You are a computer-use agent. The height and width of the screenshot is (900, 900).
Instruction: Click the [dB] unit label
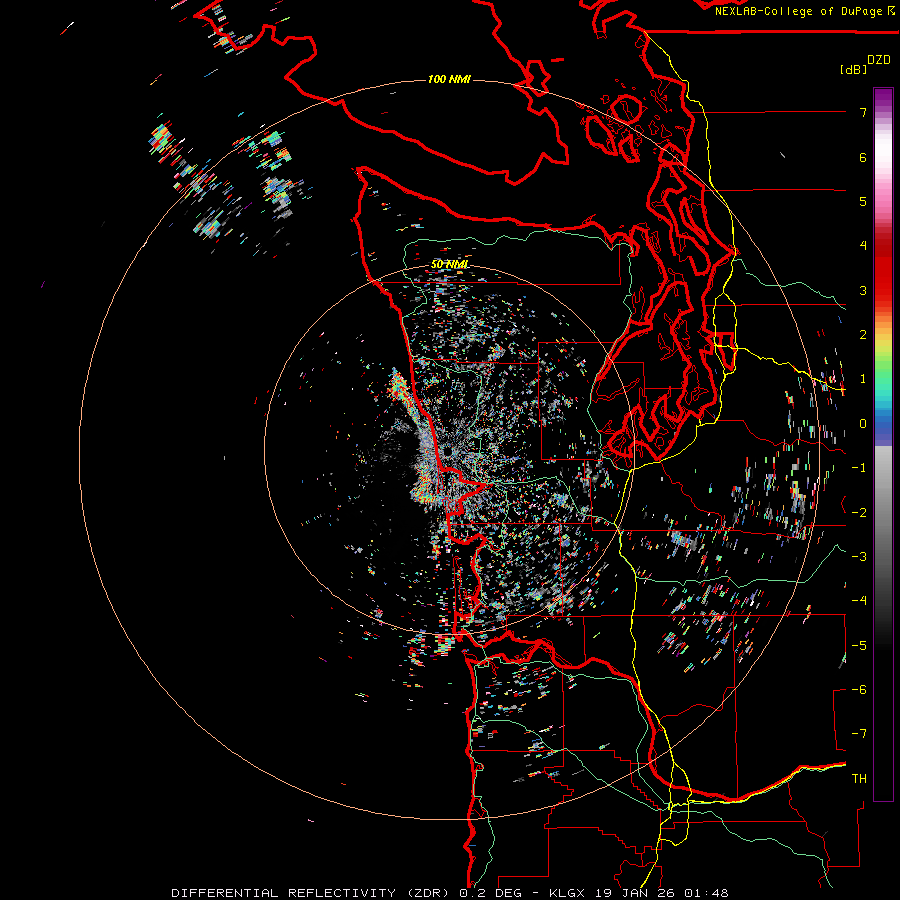tap(854, 69)
